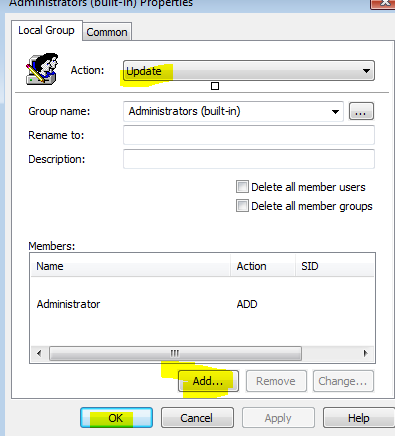Click the right scroll arrow in Members list

366,353
